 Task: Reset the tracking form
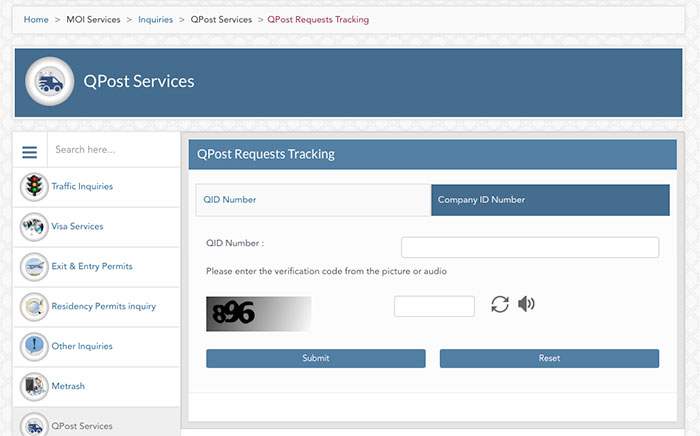(549, 358)
